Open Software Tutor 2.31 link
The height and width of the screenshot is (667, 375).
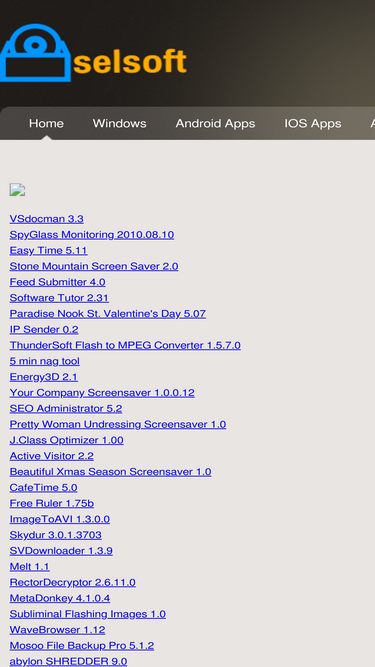tap(59, 298)
